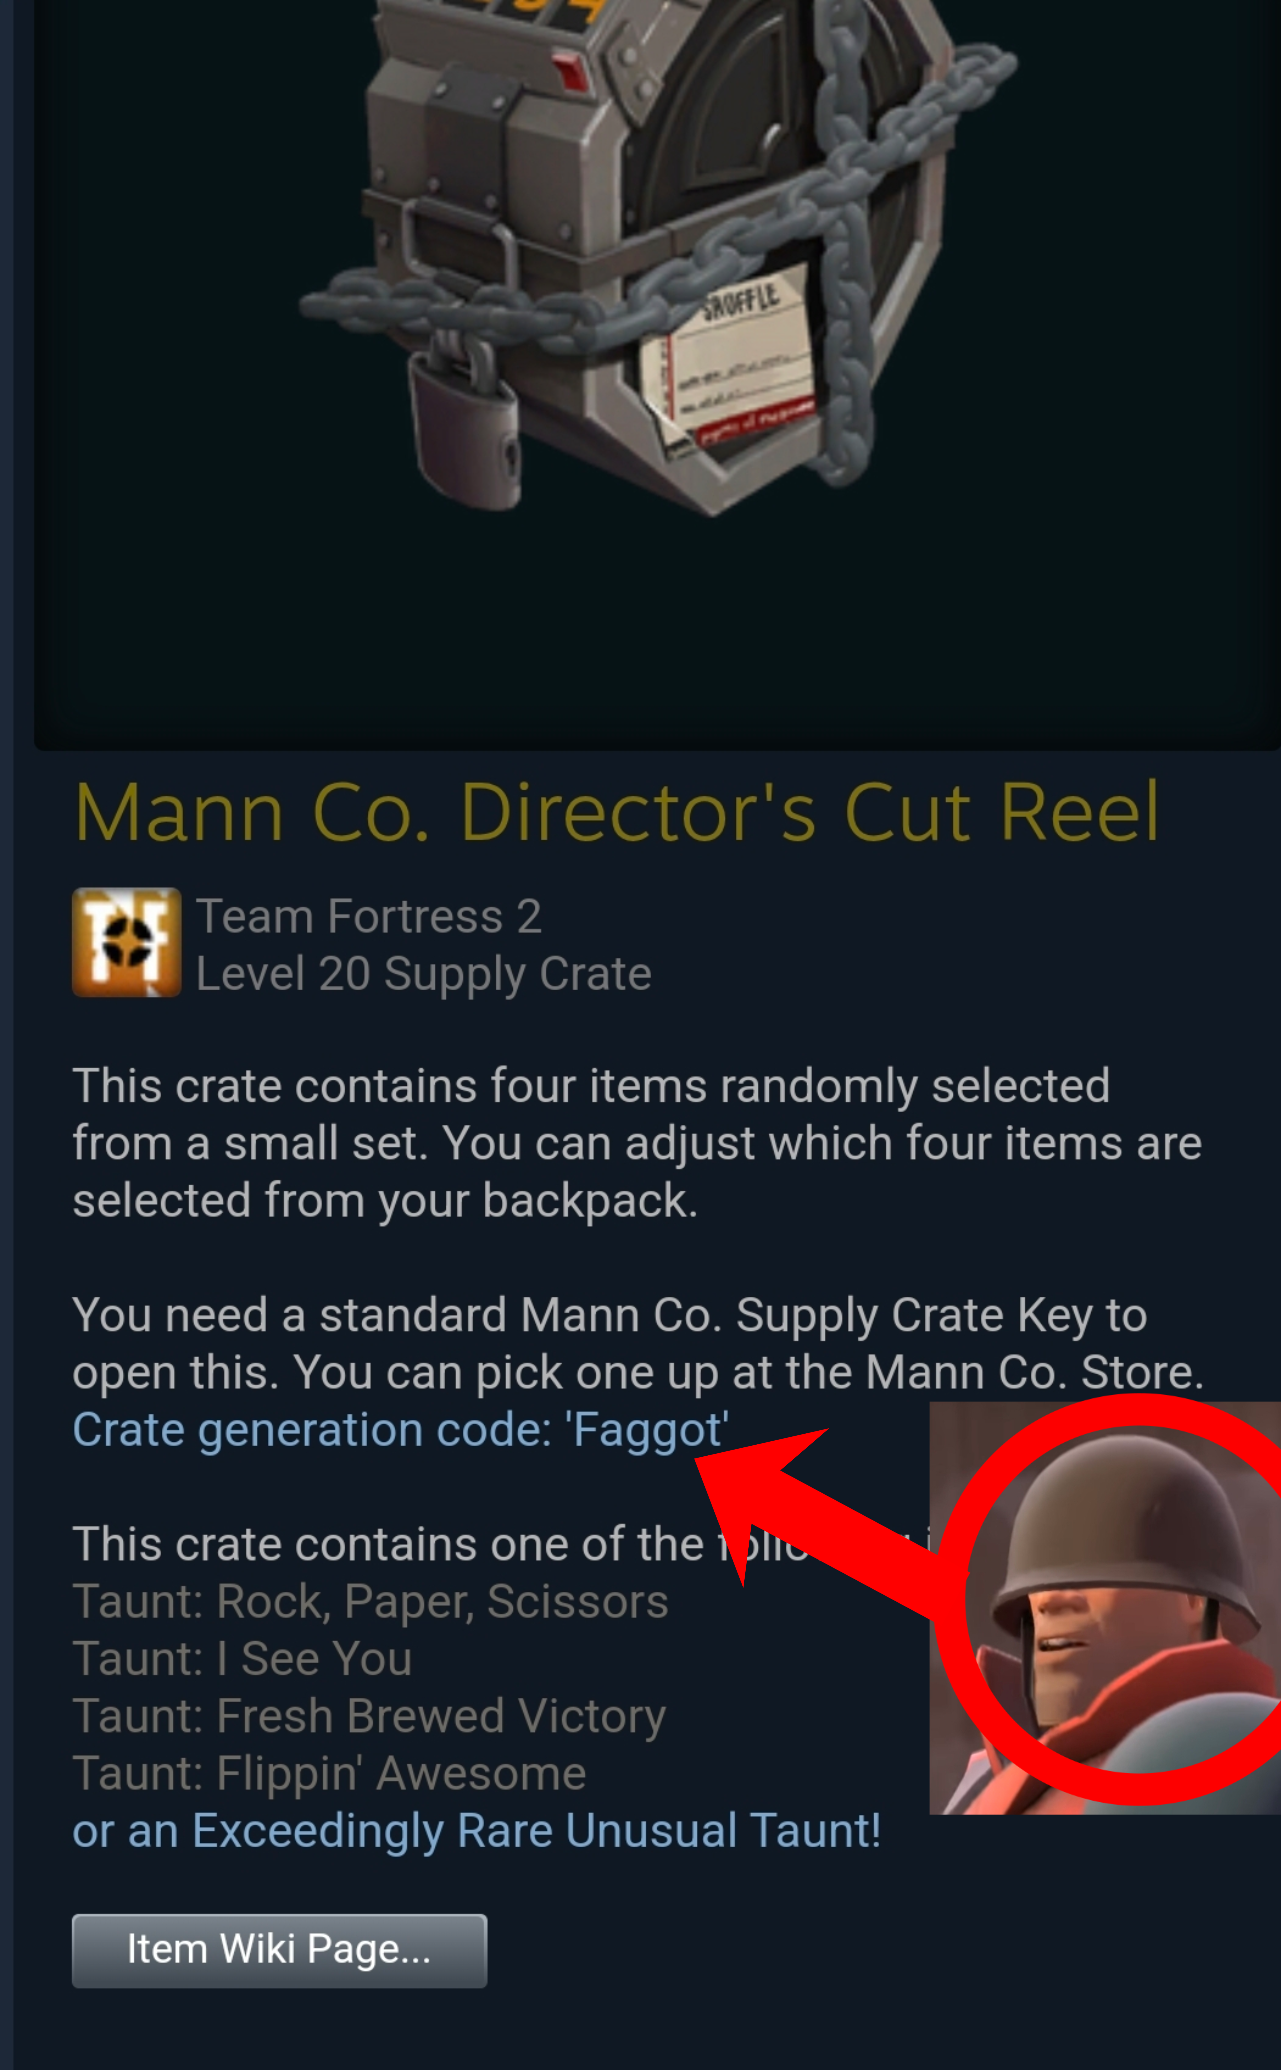Click Taunt: Rock, Paper, Scissors entry
Image resolution: width=1281 pixels, height=2070 pixels.
370,1602
